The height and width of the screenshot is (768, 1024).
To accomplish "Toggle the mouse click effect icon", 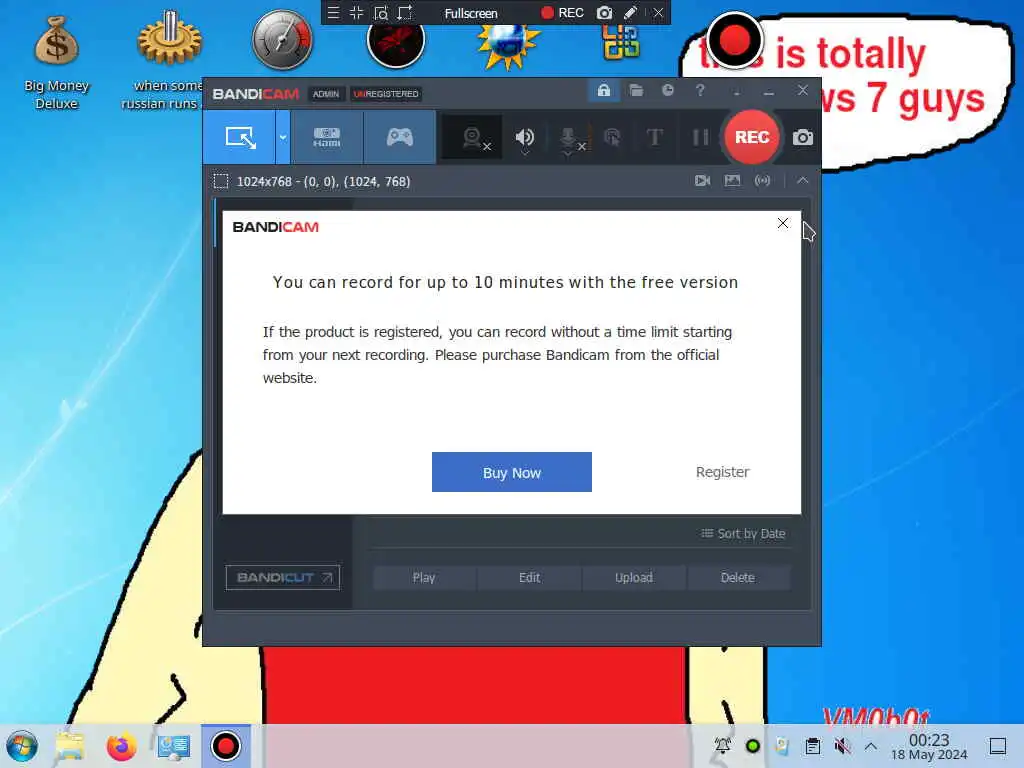I will pyautogui.click(x=613, y=138).
